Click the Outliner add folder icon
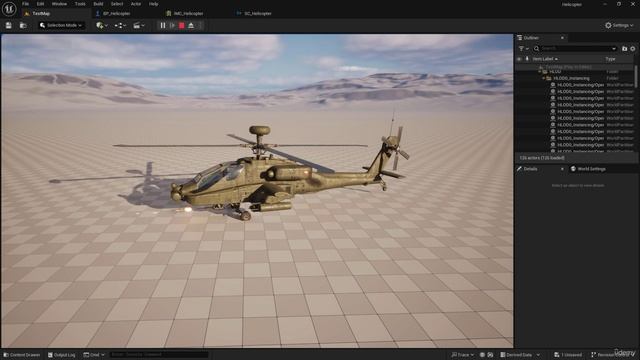640x360 pixels. coord(624,49)
